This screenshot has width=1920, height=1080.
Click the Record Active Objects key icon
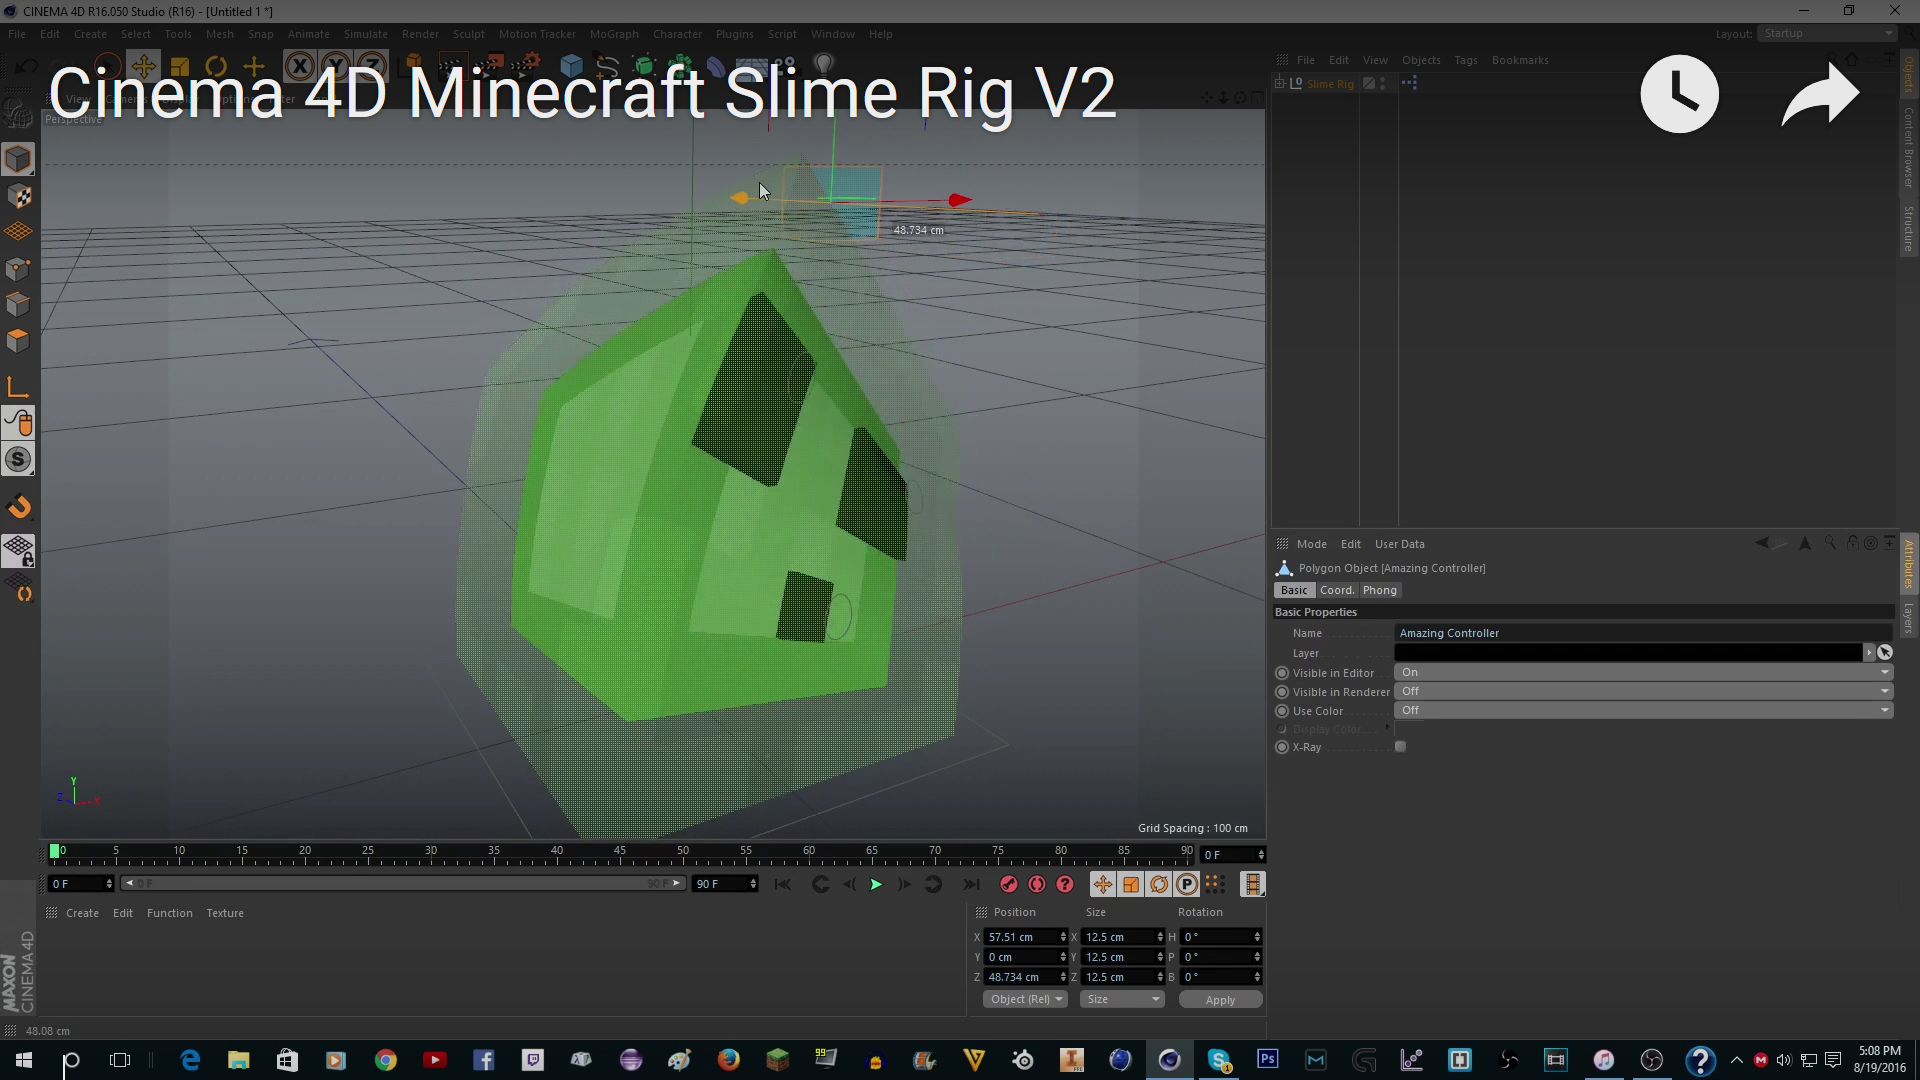[x=1008, y=884]
